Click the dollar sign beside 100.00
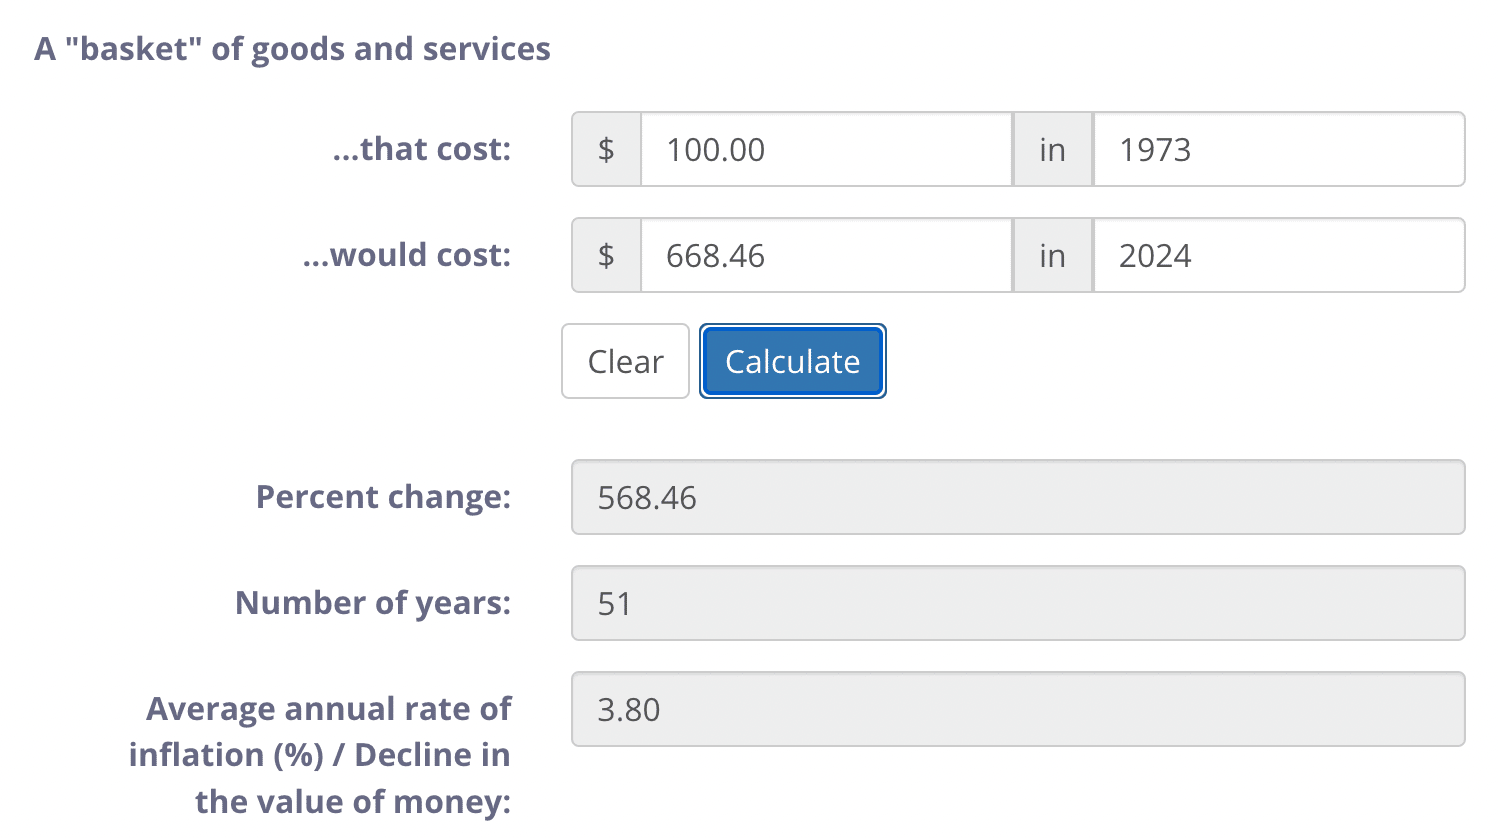Viewport: 1498px width, 838px height. coord(606,150)
